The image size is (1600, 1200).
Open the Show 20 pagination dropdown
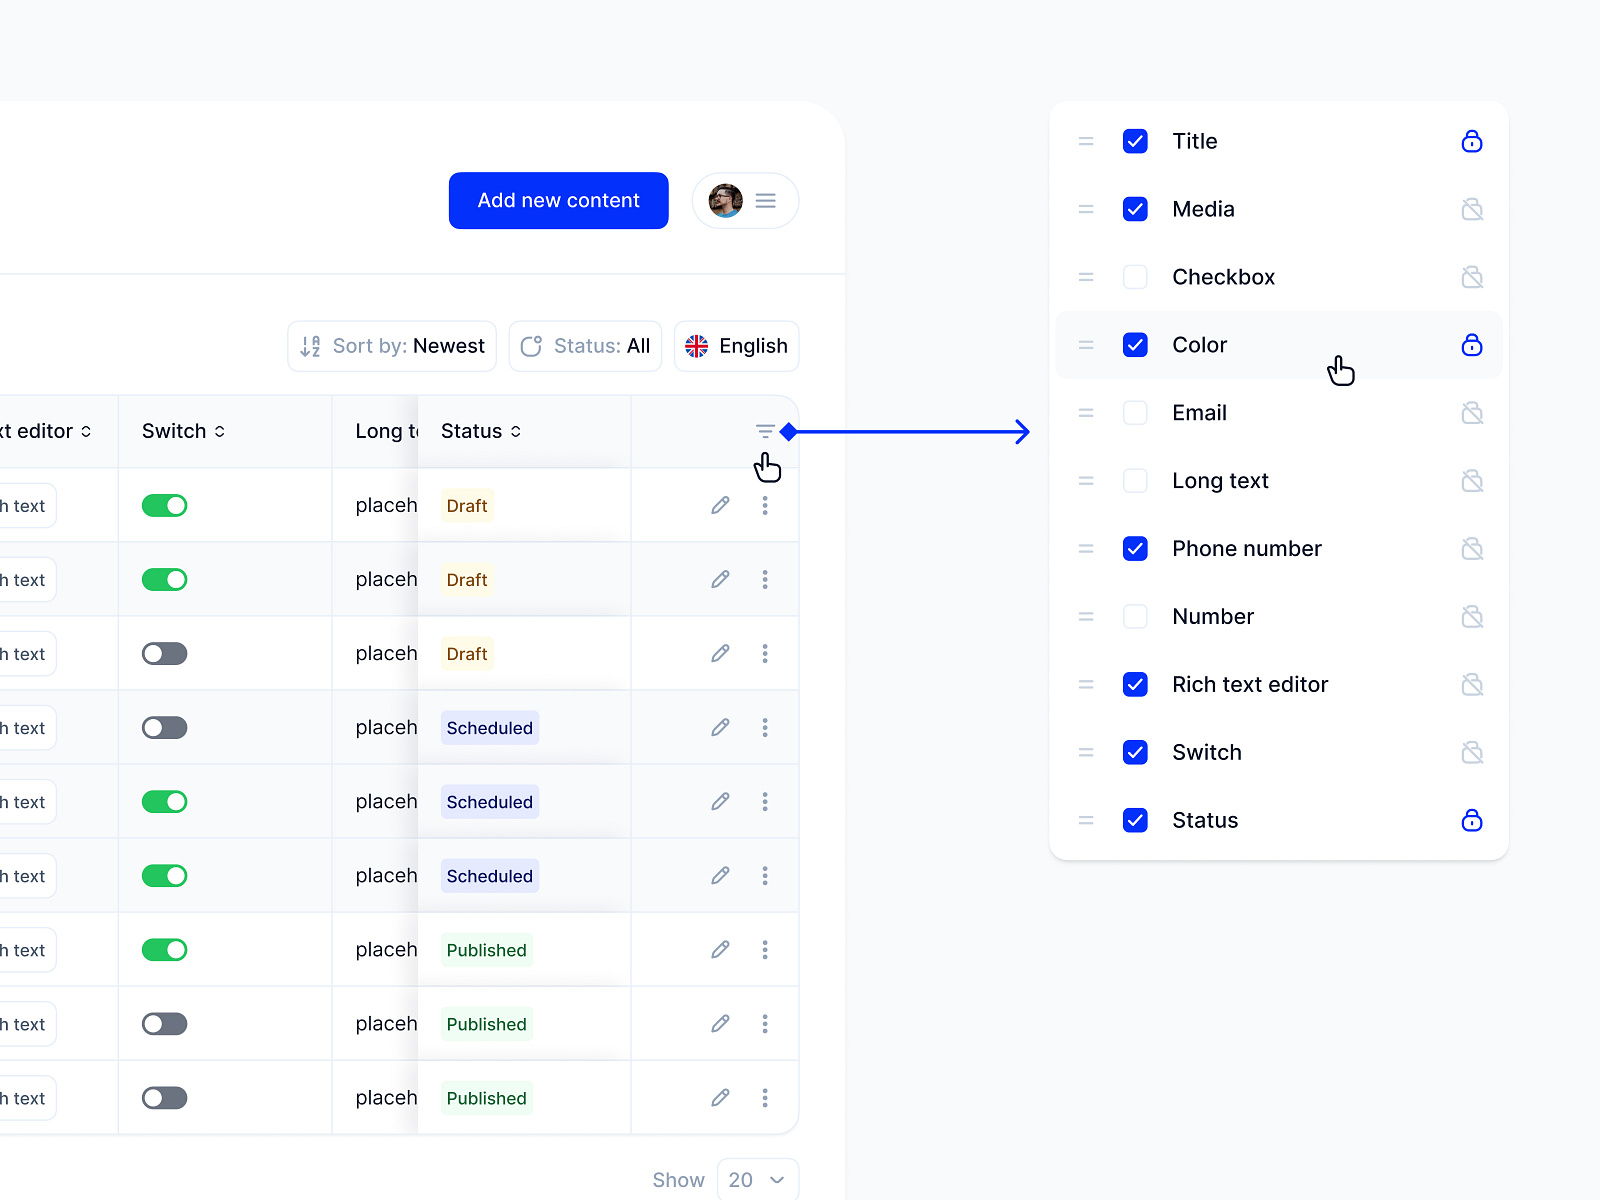click(757, 1179)
